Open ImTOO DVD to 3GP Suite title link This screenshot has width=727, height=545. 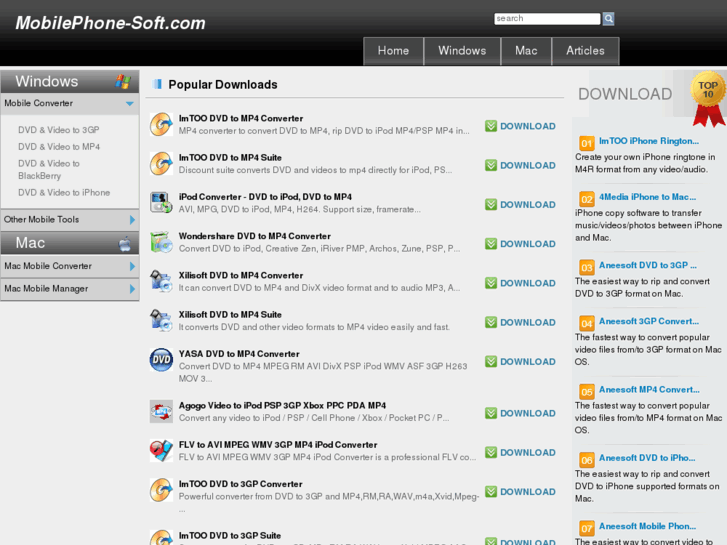(x=230, y=536)
